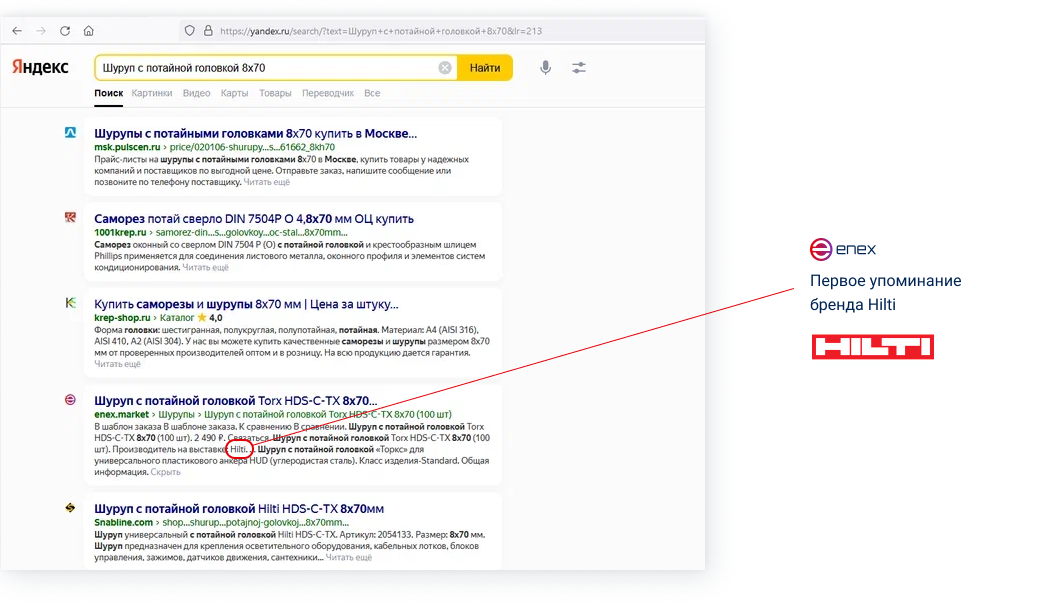The height and width of the screenshot is (603, 1064).
Task: Click the 1001krep.ru result favicon
Action: [x=71, y=218]
